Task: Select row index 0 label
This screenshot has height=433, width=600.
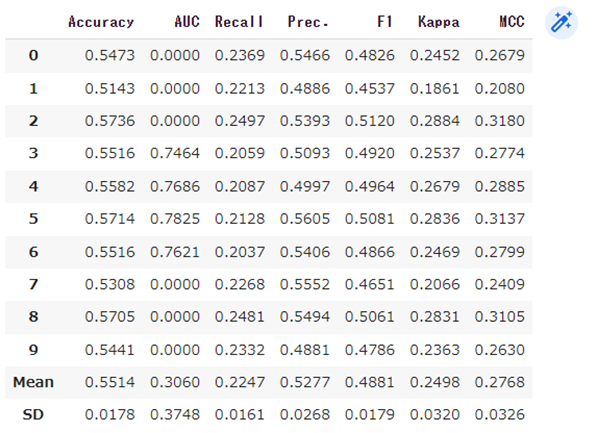Action: pos(33,54)
